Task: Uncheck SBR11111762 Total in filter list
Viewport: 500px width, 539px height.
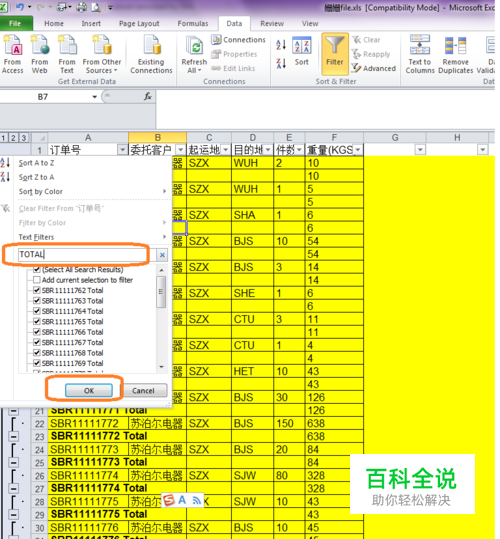Action: click(x=37, y=290)
